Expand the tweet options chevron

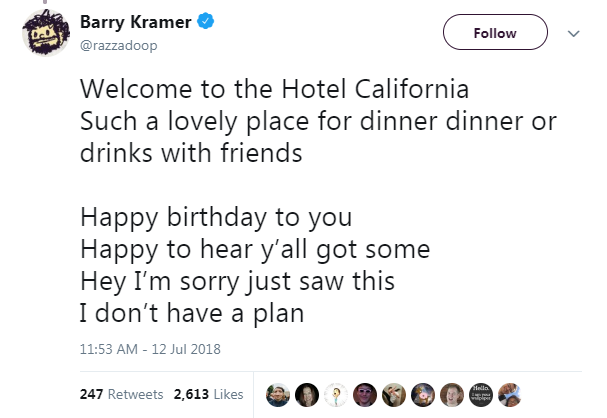click(573, 33)
